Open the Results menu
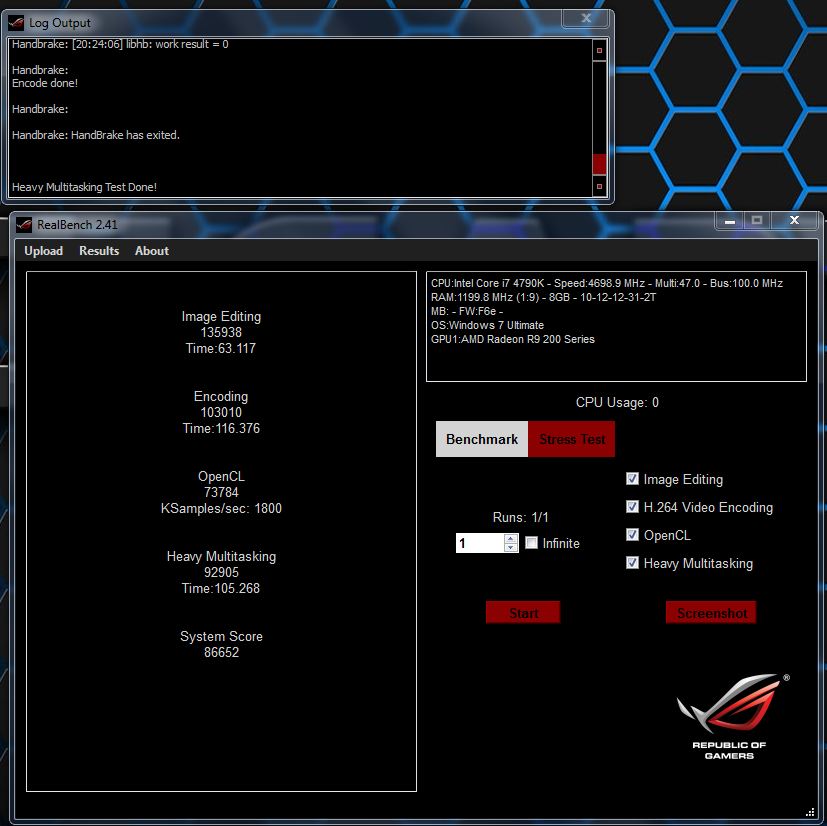Viewport: 827px width, 826px height. pos(99,251)
